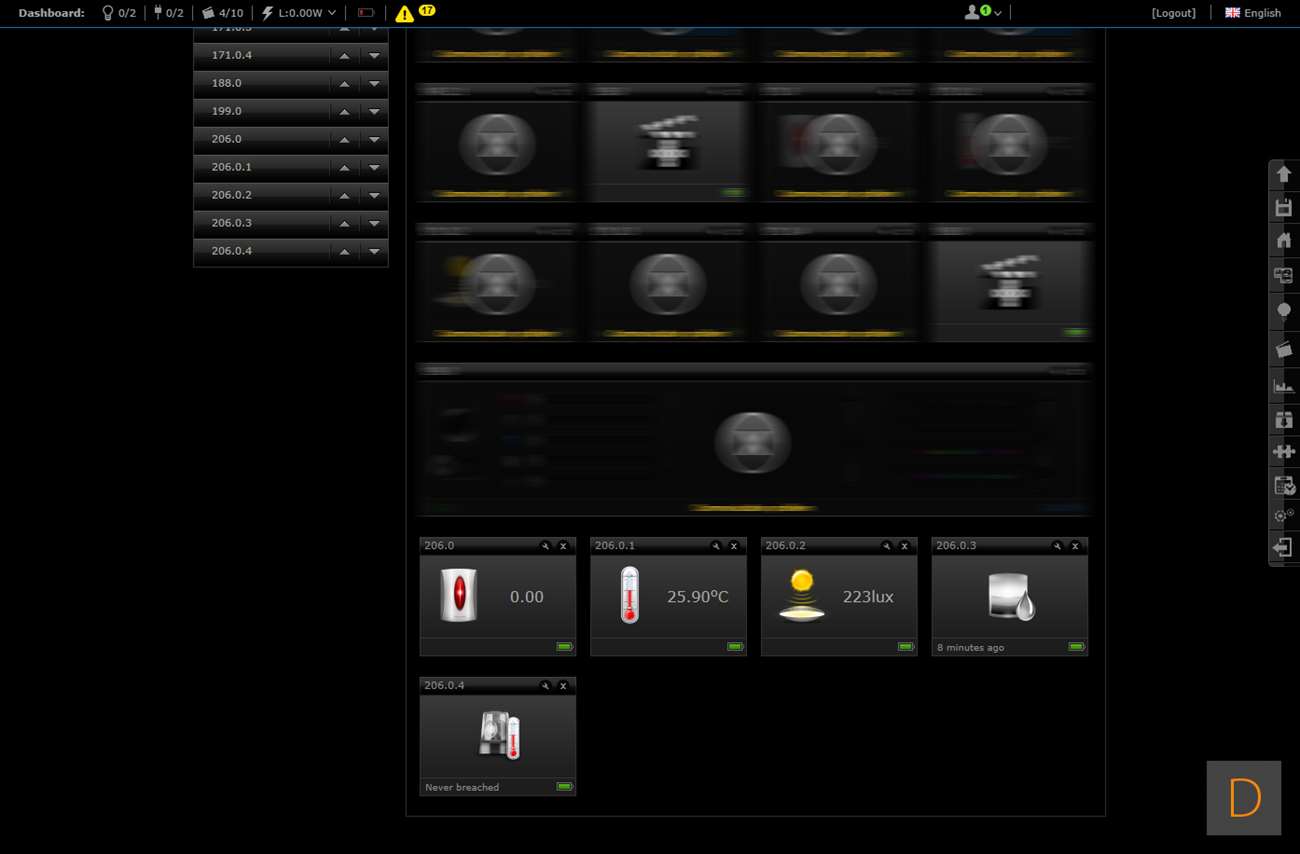Click the orange D button
Image resolution: width=1300 pixels, height=854 pixels.
coord(1244,798)
